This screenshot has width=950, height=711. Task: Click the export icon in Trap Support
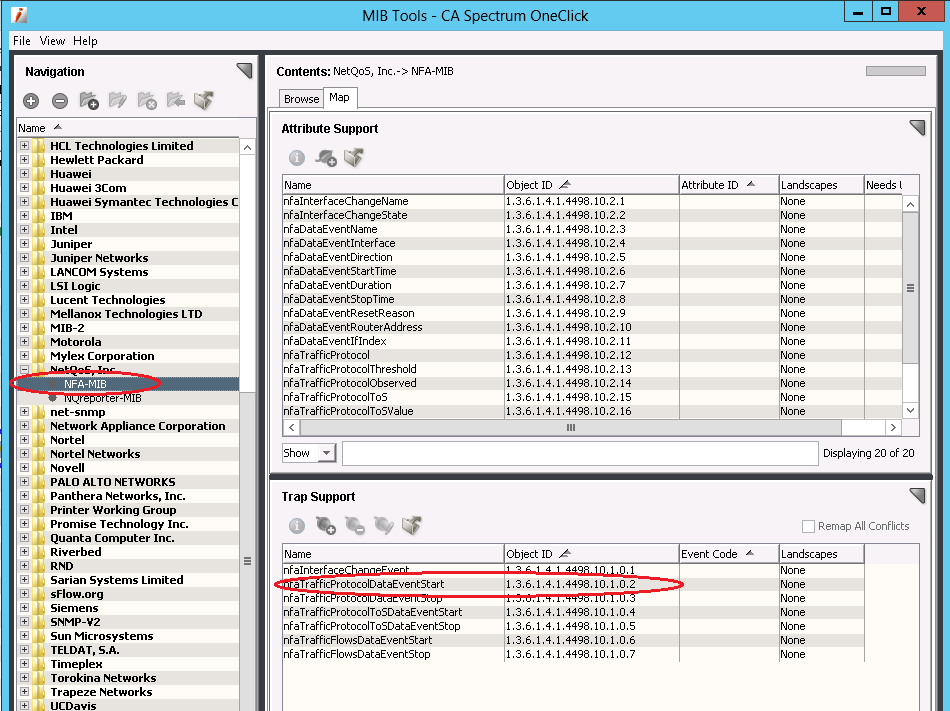[x=412, y=526]
